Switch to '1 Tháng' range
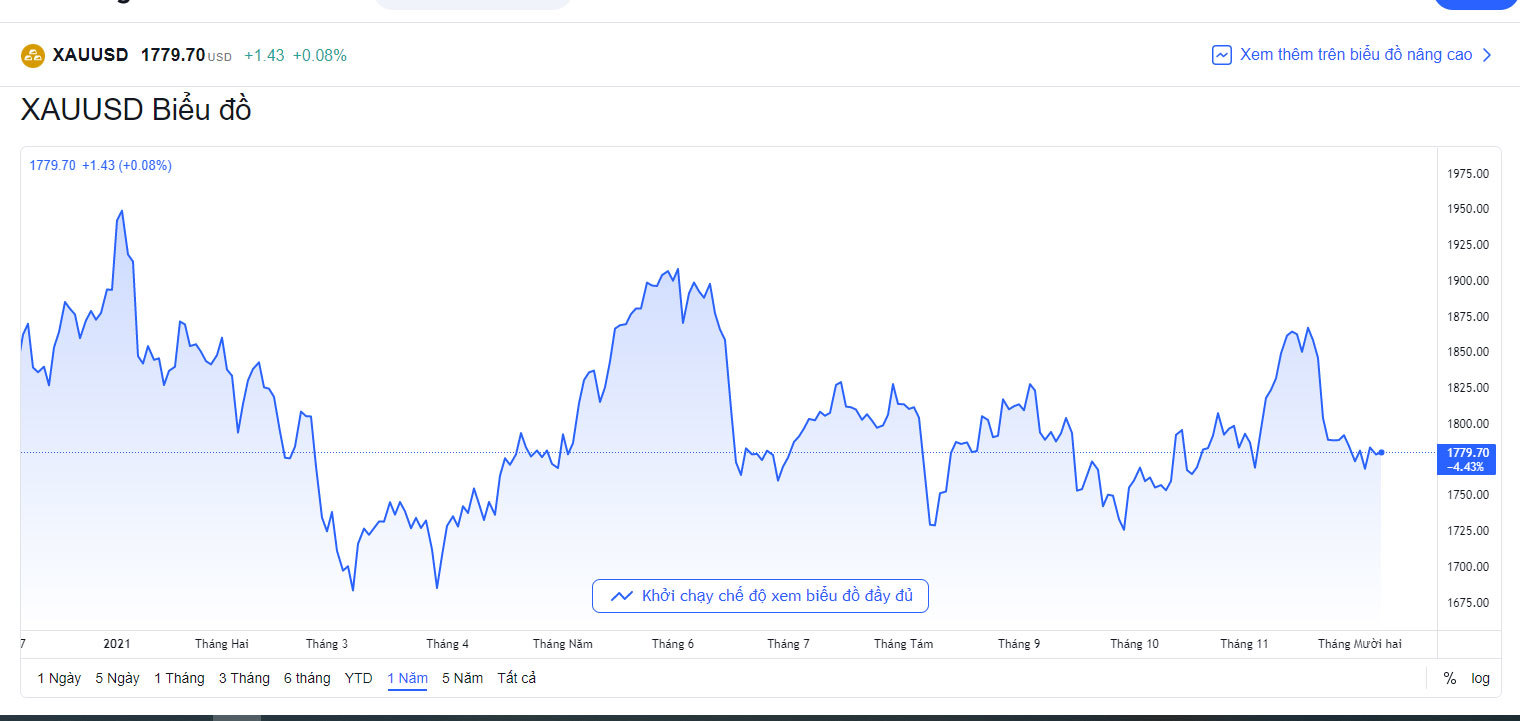The height and width of the screenshot is (721, 1520). (179, 678)
